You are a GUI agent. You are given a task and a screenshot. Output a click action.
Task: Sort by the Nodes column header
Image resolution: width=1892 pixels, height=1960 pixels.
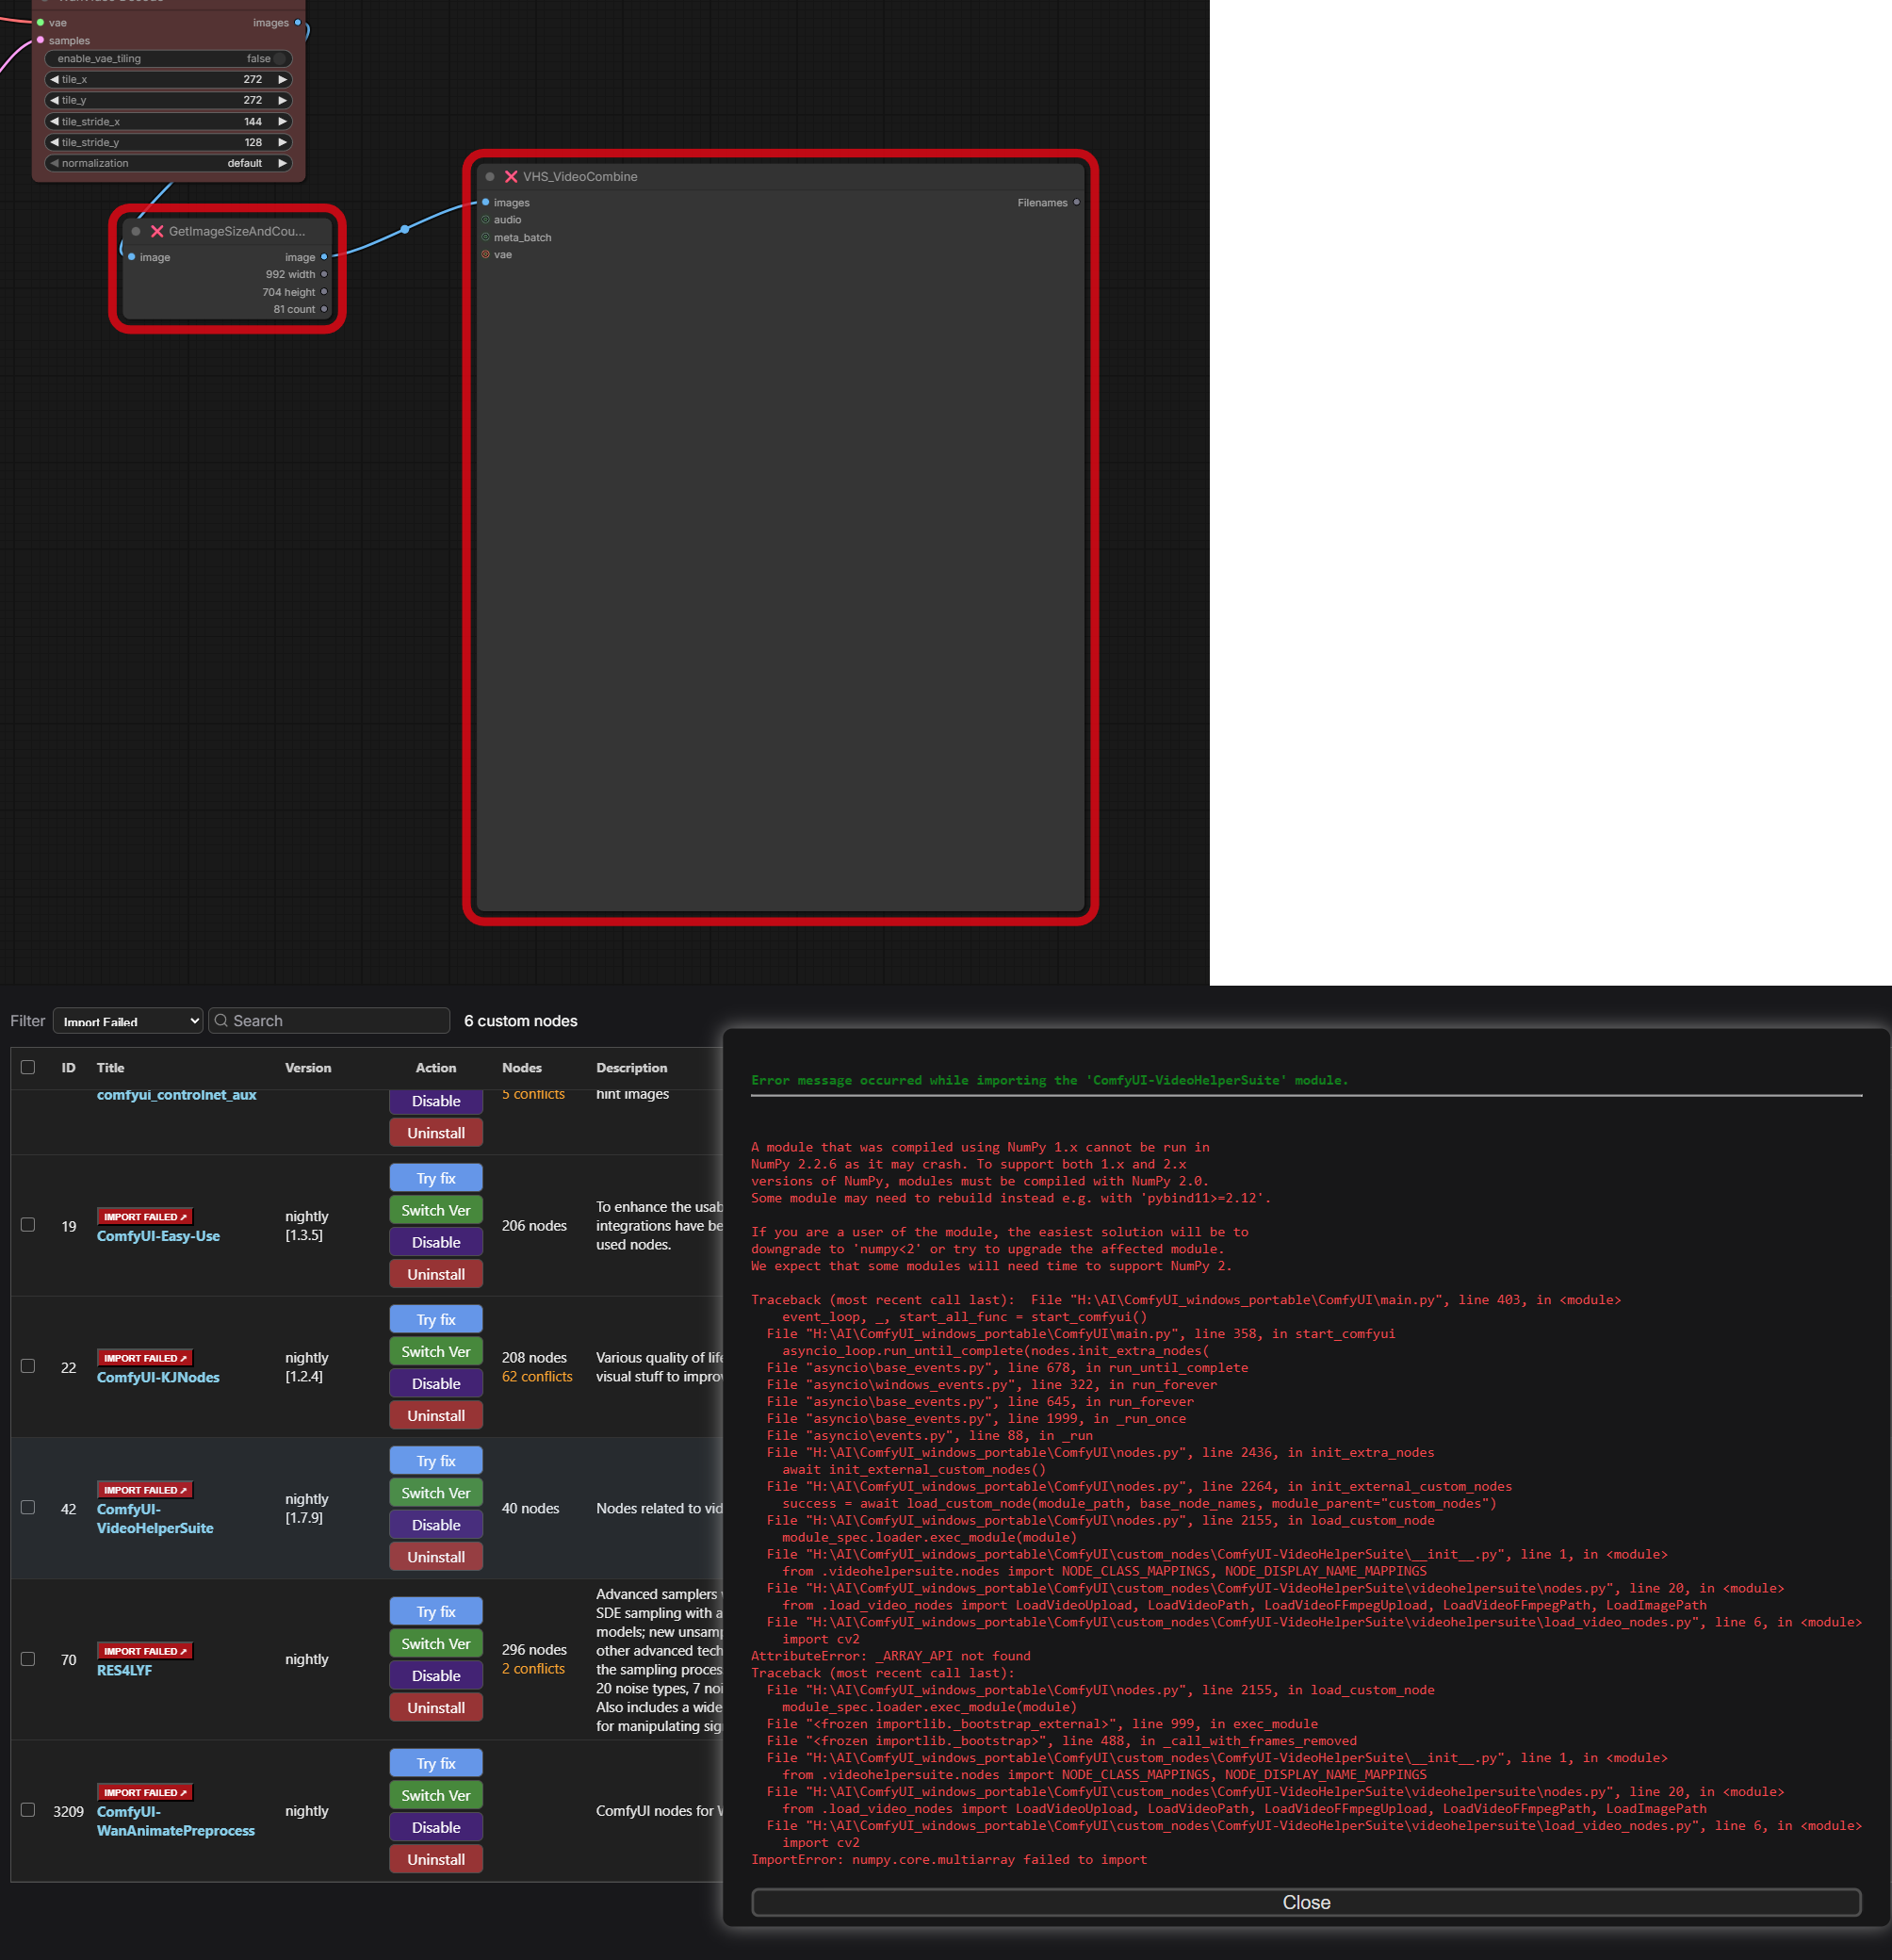[x=521, y=1068]
